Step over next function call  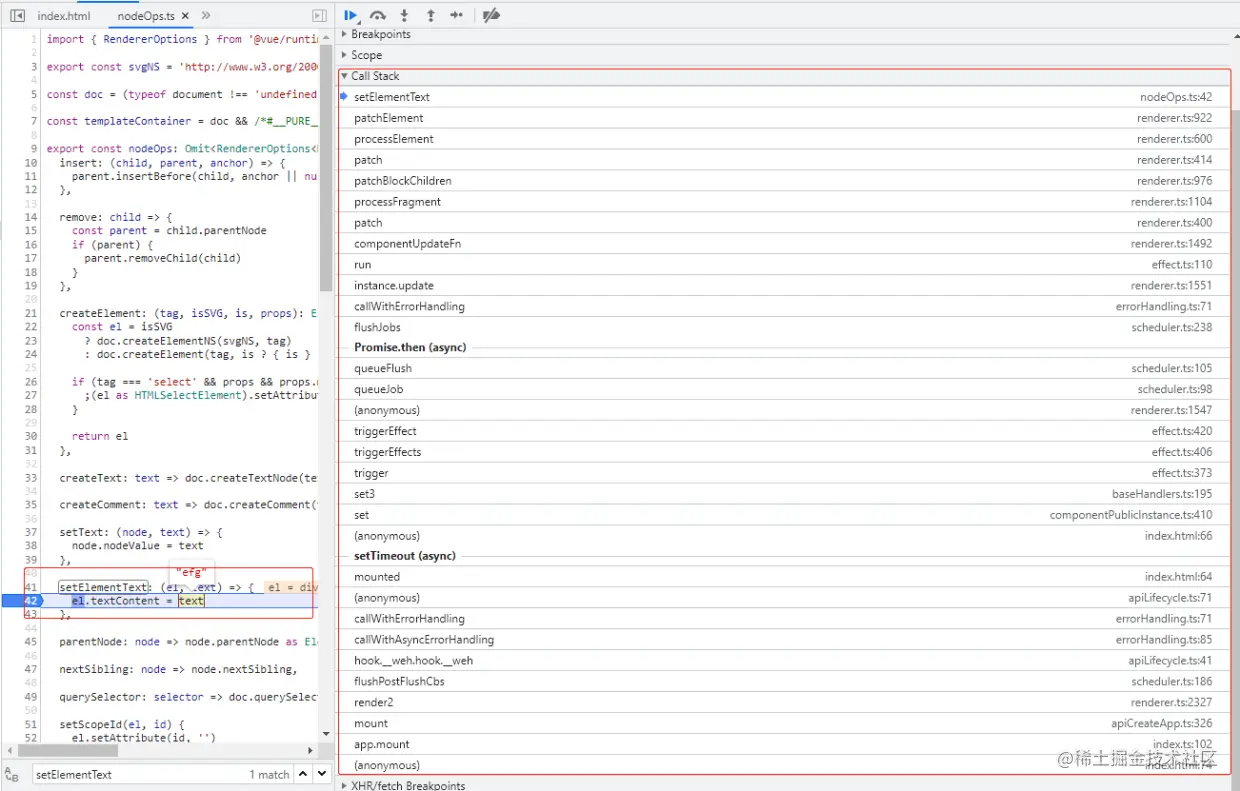click(x=378, y=15)
